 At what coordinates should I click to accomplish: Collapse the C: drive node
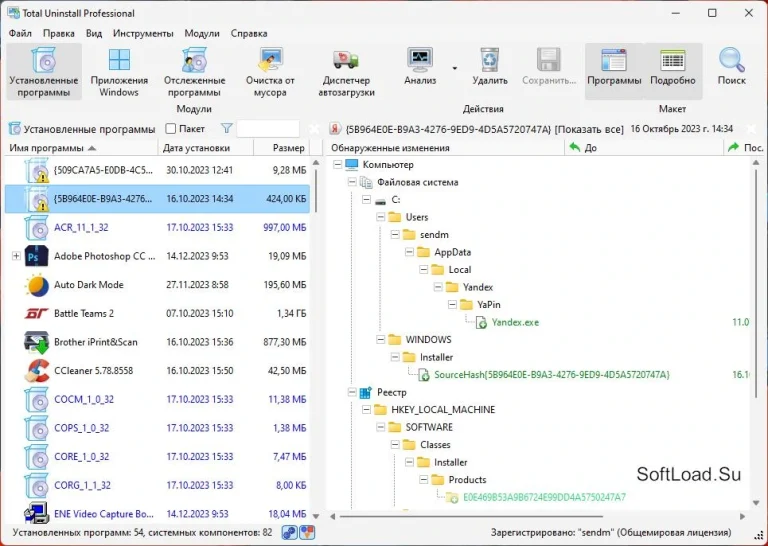[x=366, y=200]
